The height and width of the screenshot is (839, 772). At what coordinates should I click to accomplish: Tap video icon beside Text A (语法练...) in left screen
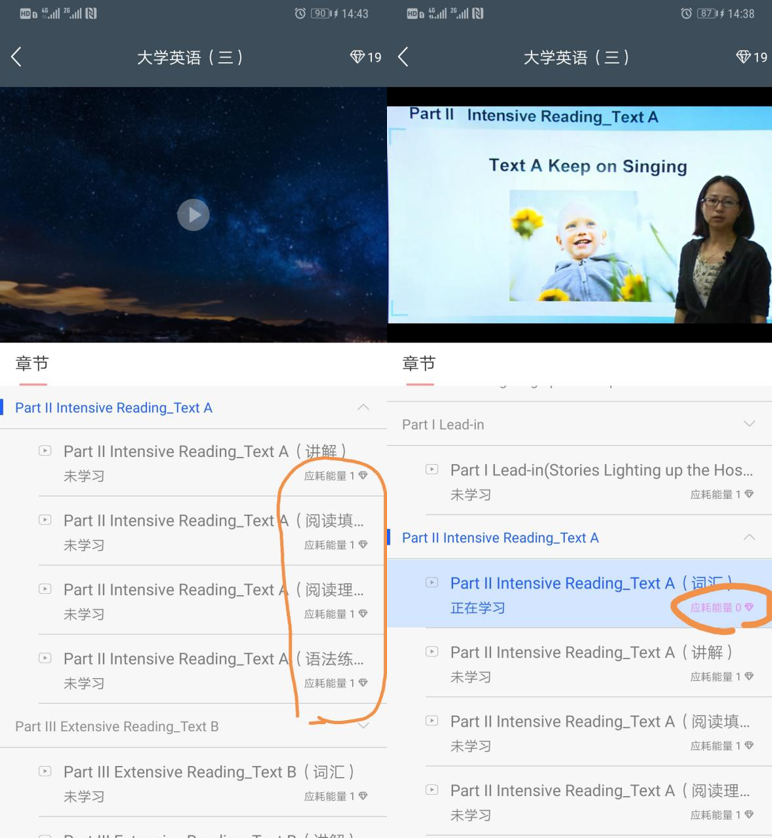click(45, 658)
